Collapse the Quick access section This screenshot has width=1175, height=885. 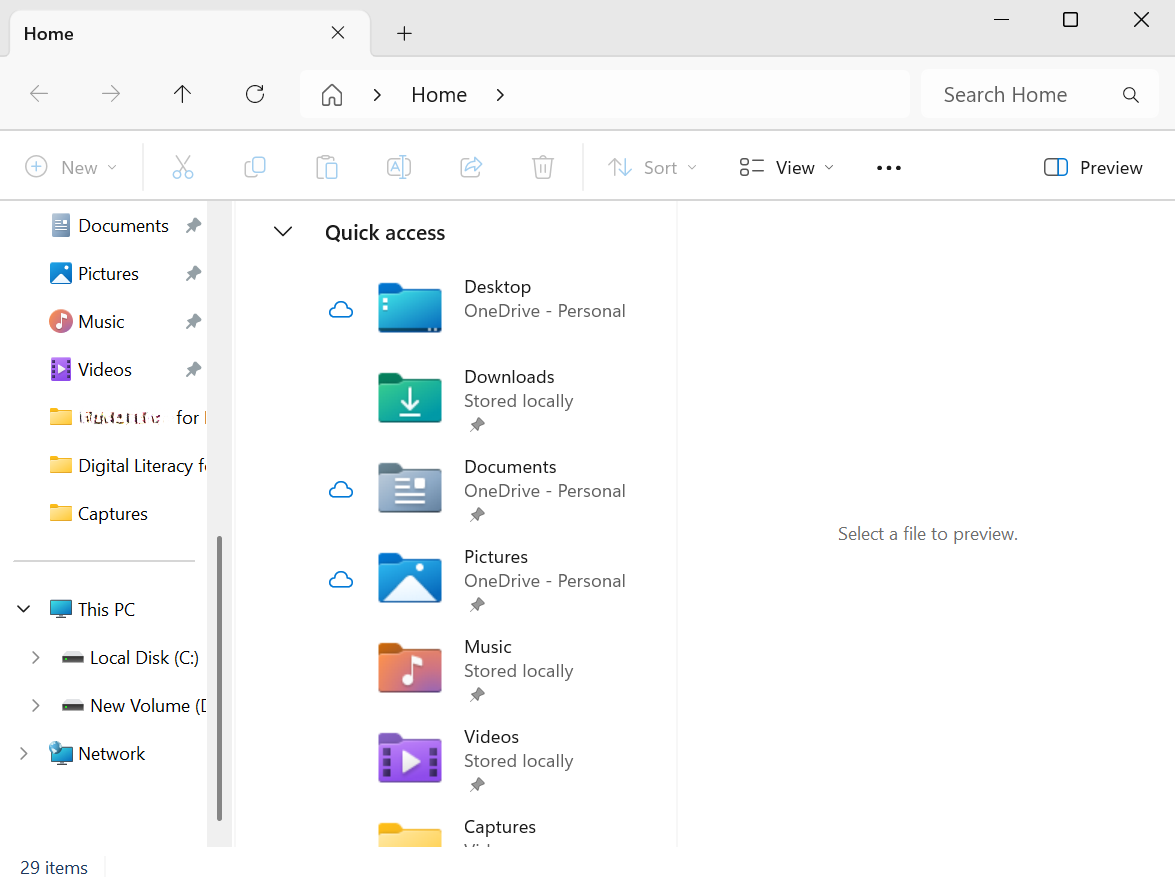tap(283, 232)
